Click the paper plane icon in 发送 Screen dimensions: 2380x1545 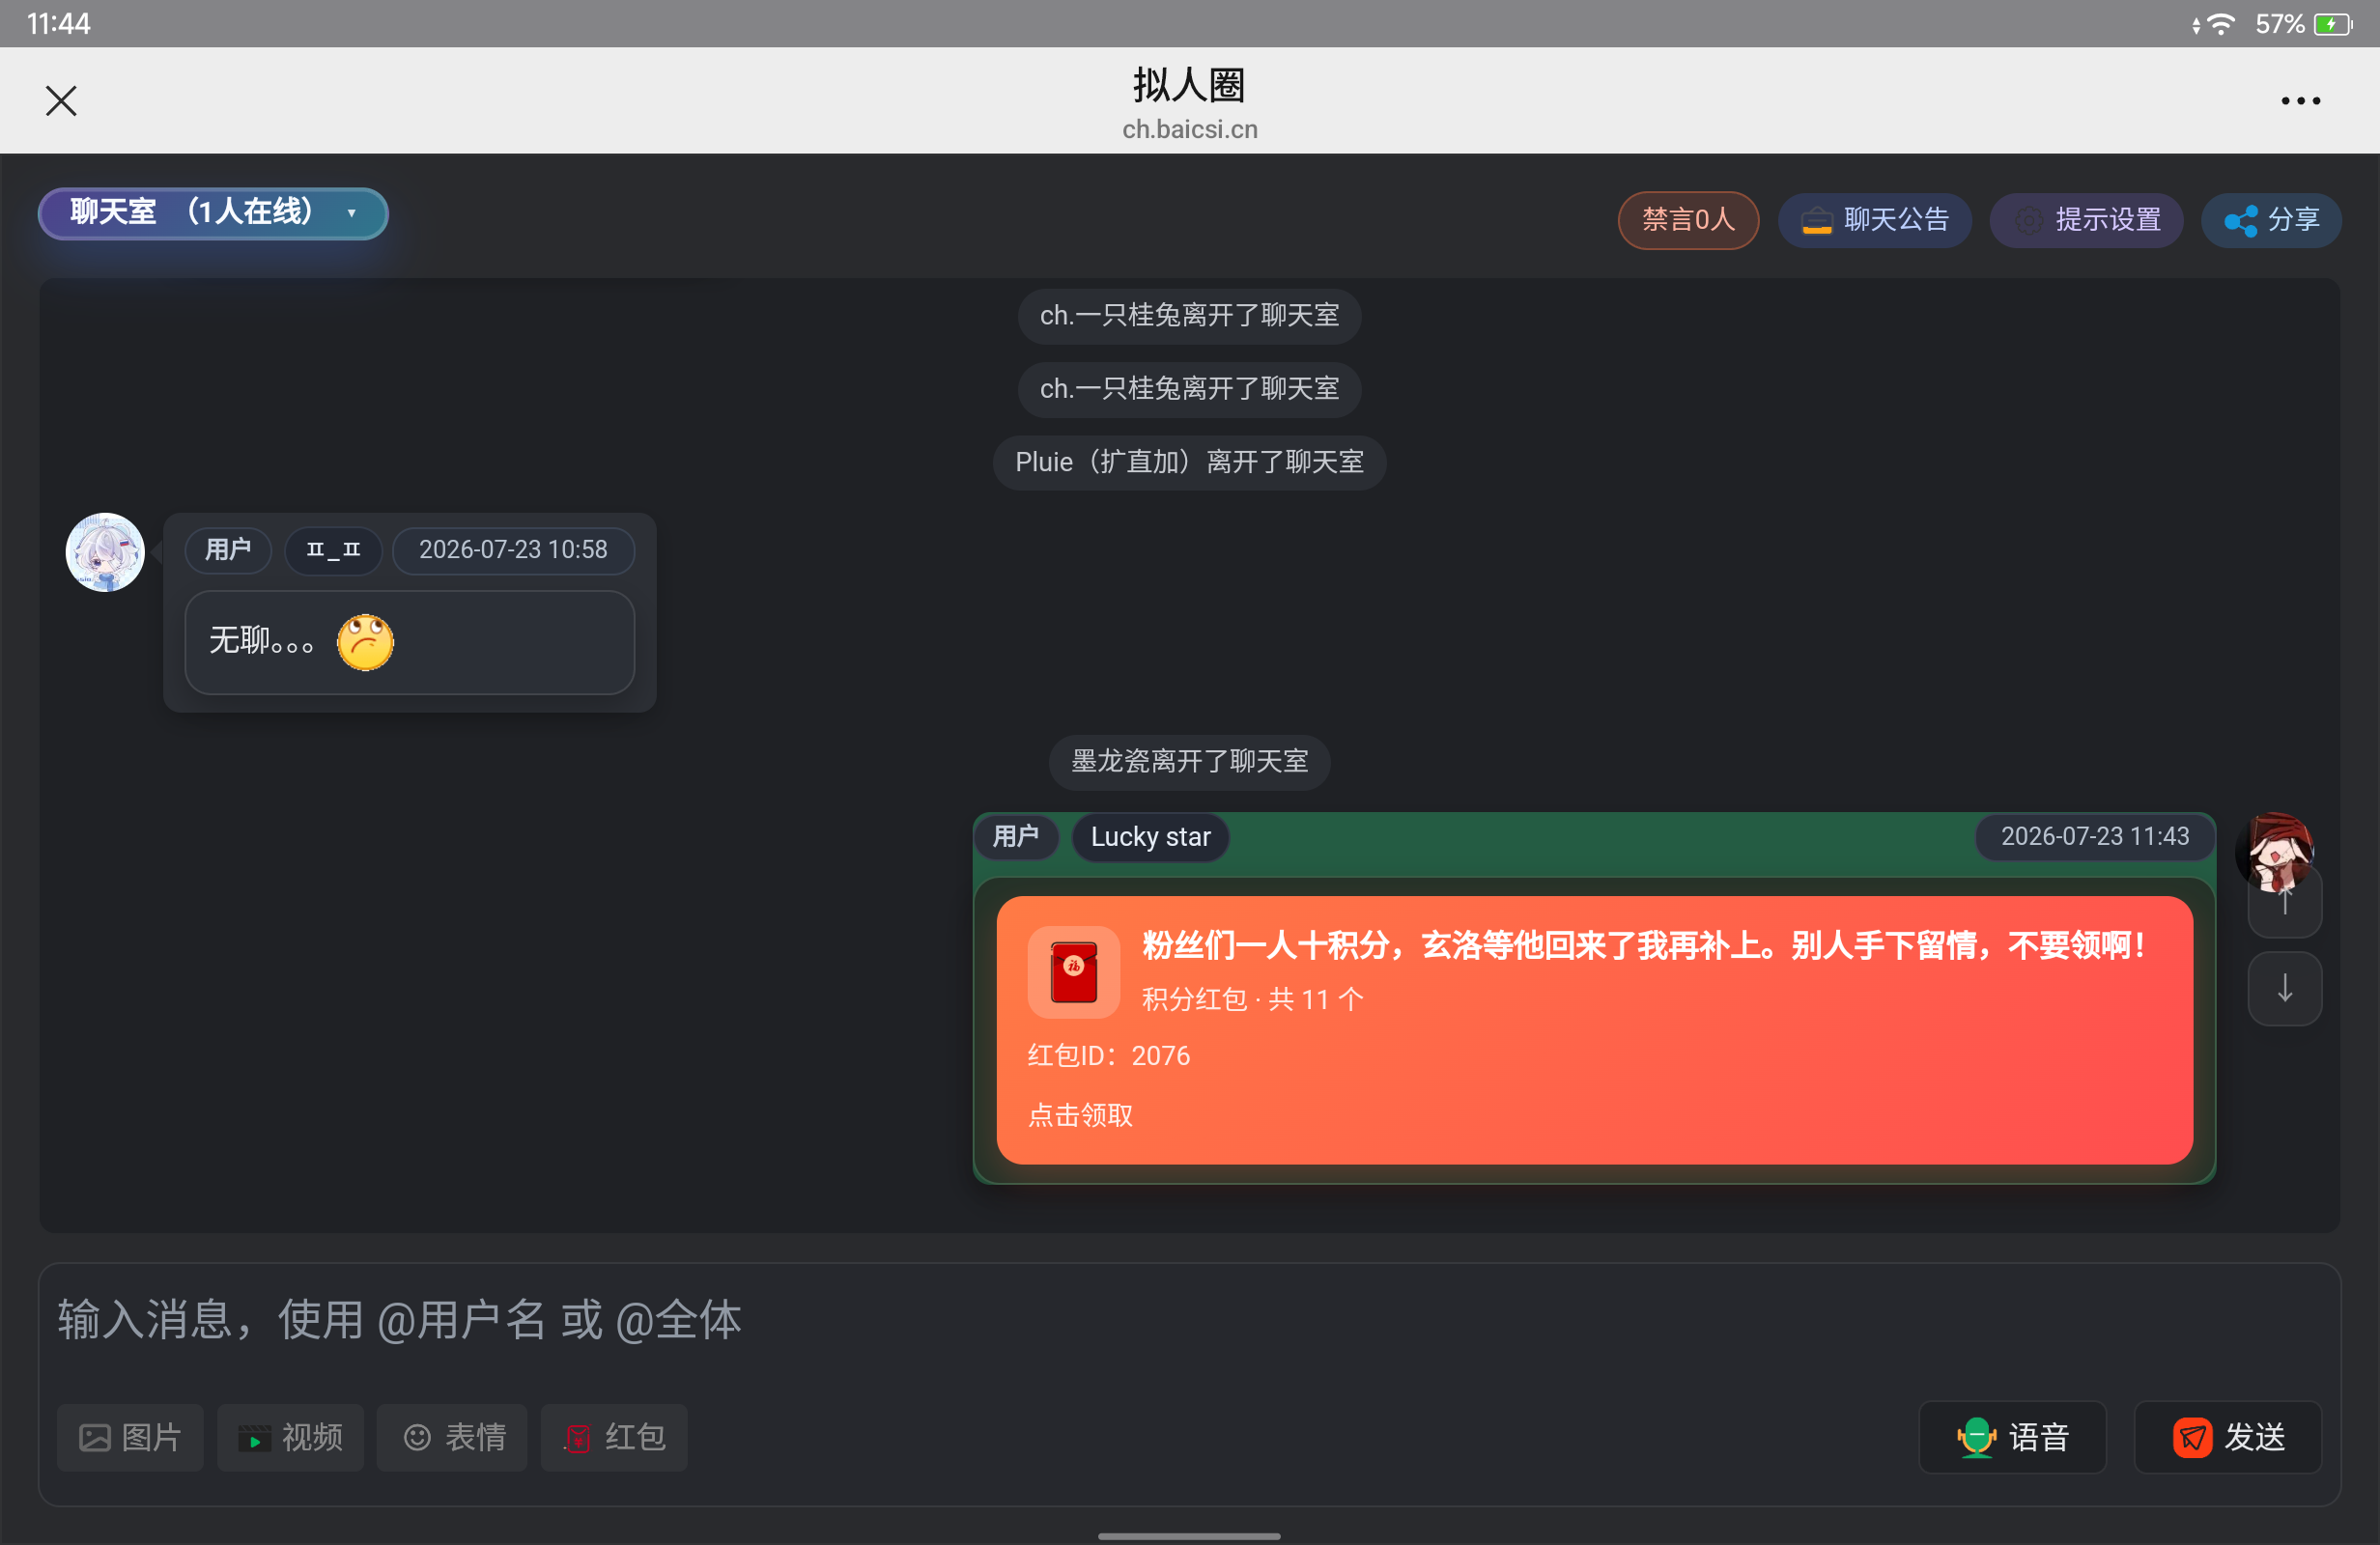tap(2192, 1438)
